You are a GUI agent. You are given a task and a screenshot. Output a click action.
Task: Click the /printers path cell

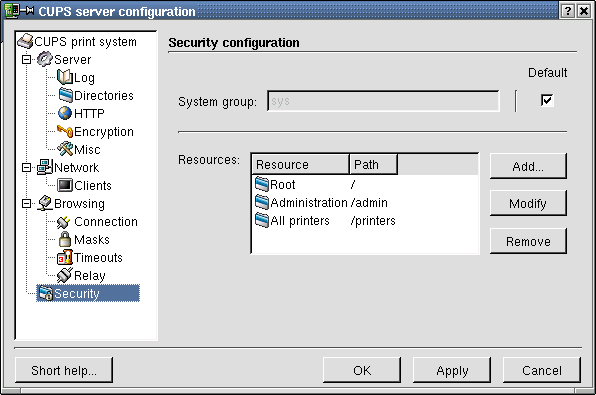pos(373,221)
